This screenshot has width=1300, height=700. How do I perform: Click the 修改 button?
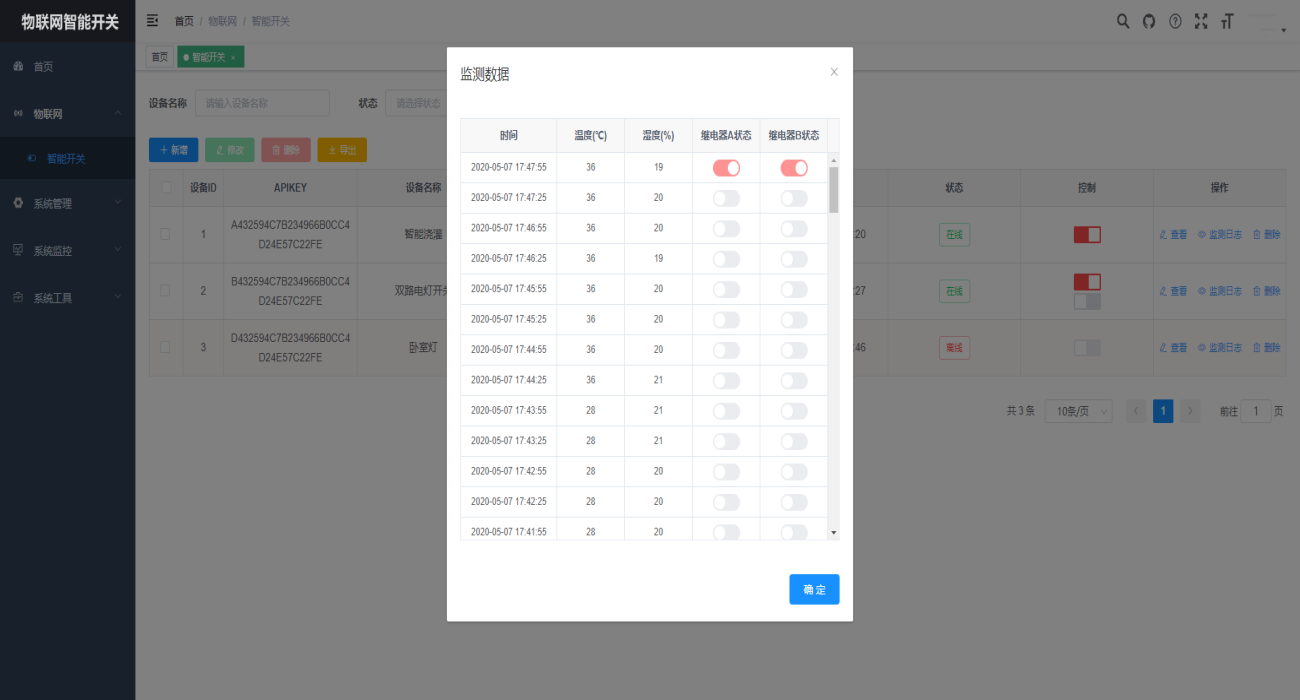click(230, 150)
